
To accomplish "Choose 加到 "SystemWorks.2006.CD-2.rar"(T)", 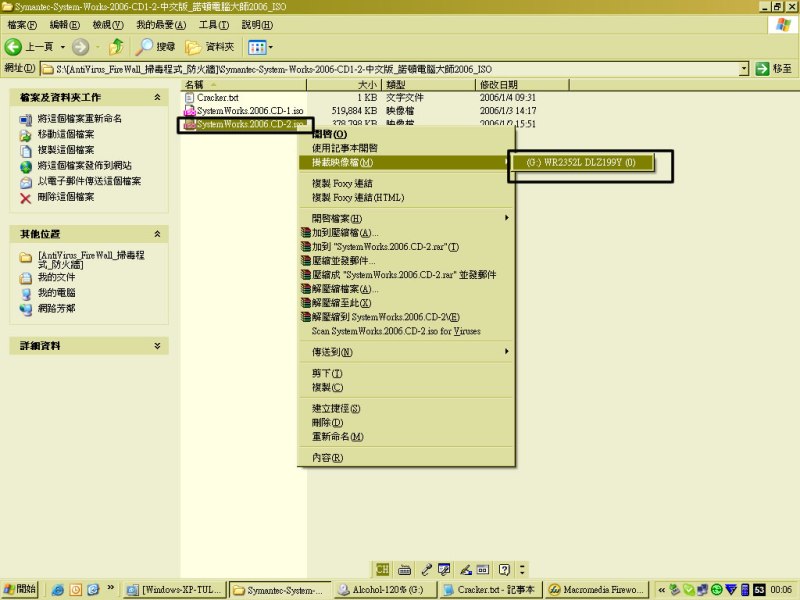I will [x=406, y=246].
